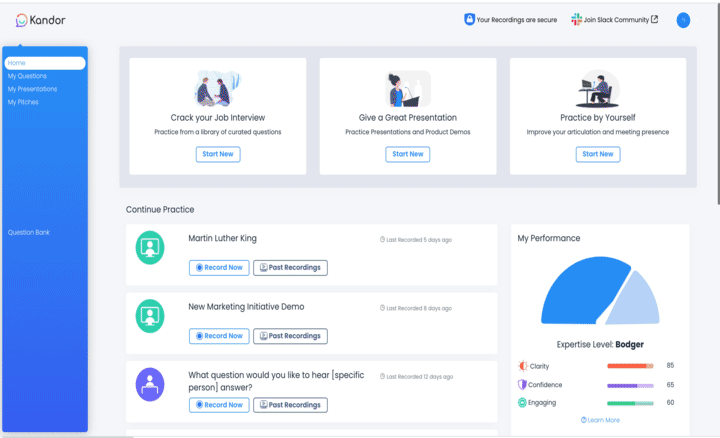The image size is (720, 438).
Task: Click the secure recordings lock icon
Action: pyautogui.click(x=469, y=19)
